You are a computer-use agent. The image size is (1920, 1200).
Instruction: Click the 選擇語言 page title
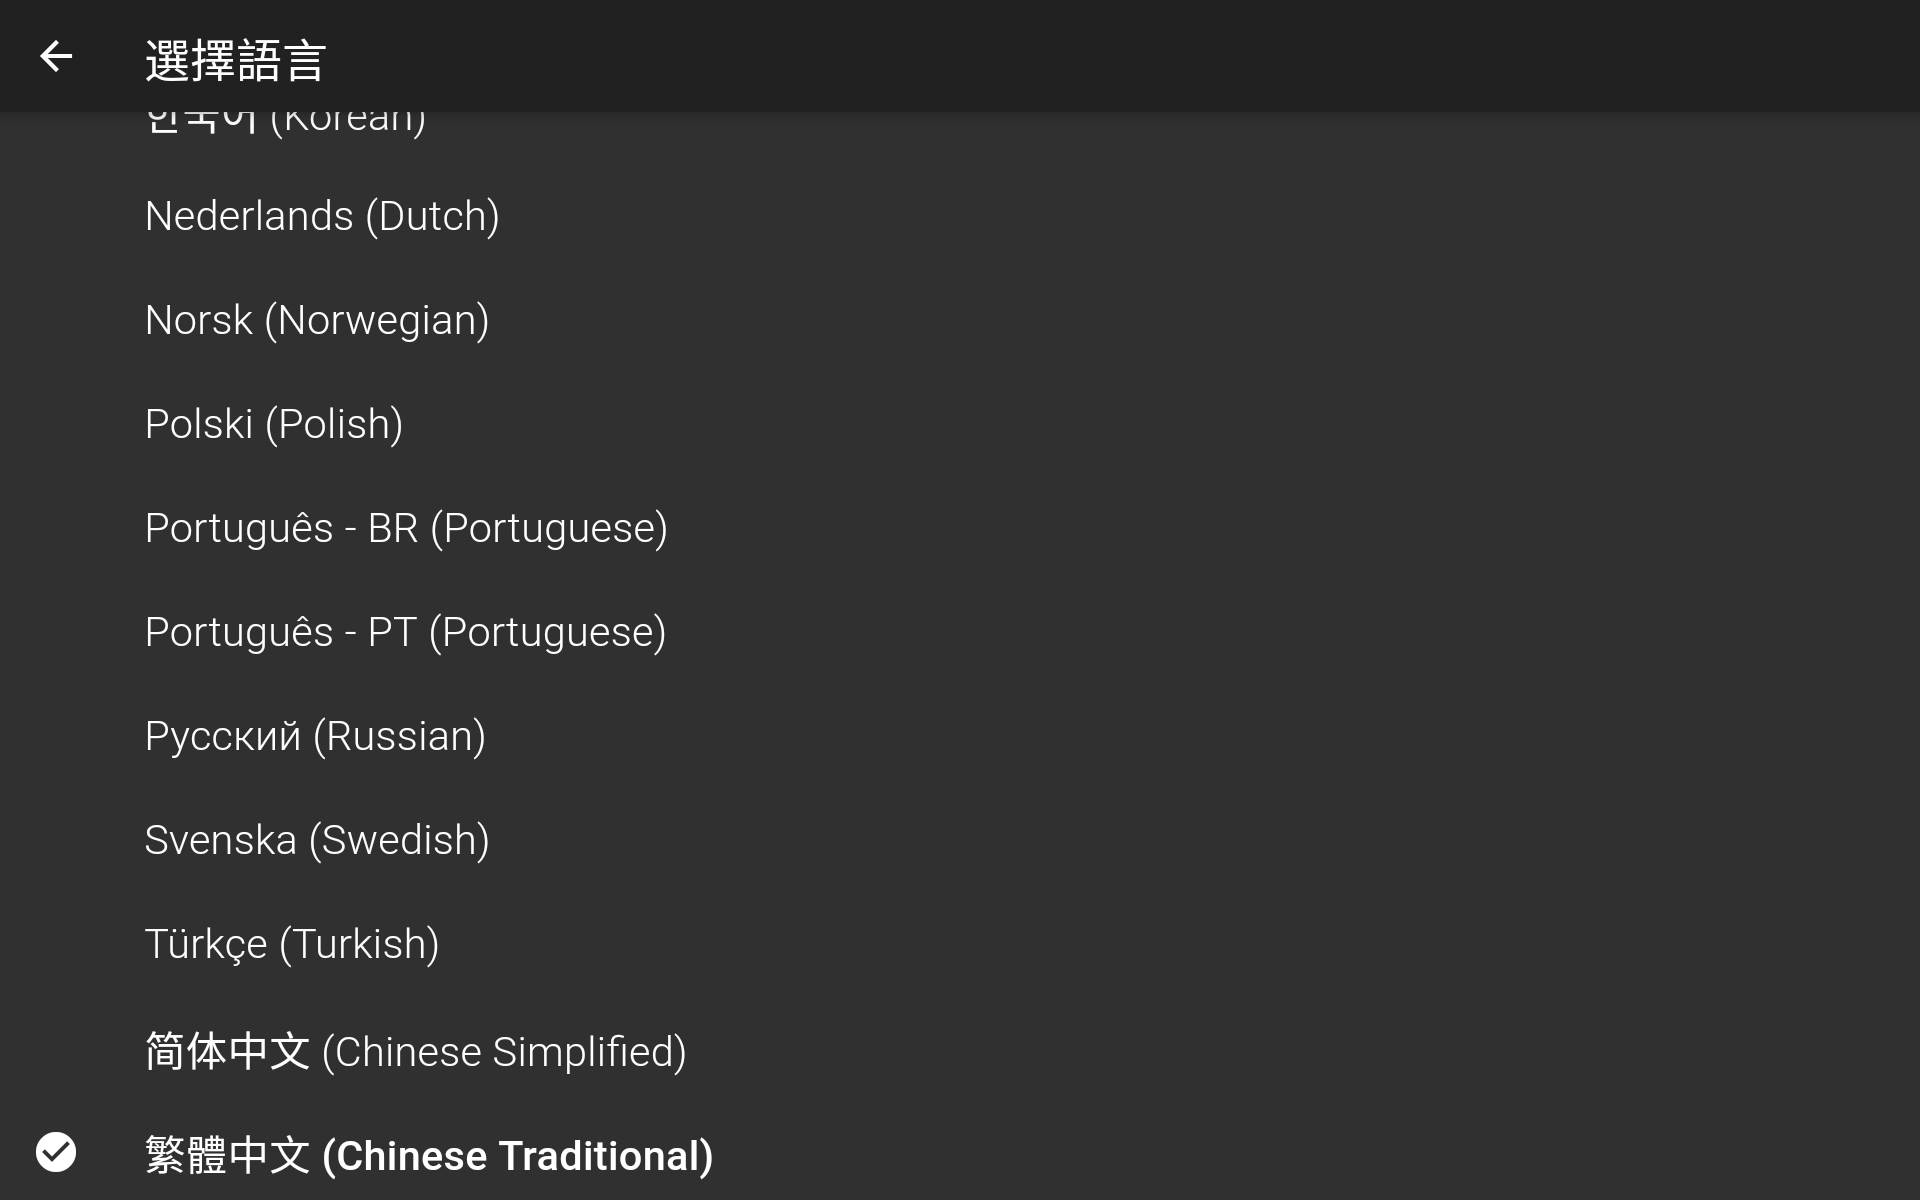click(235, 60)
